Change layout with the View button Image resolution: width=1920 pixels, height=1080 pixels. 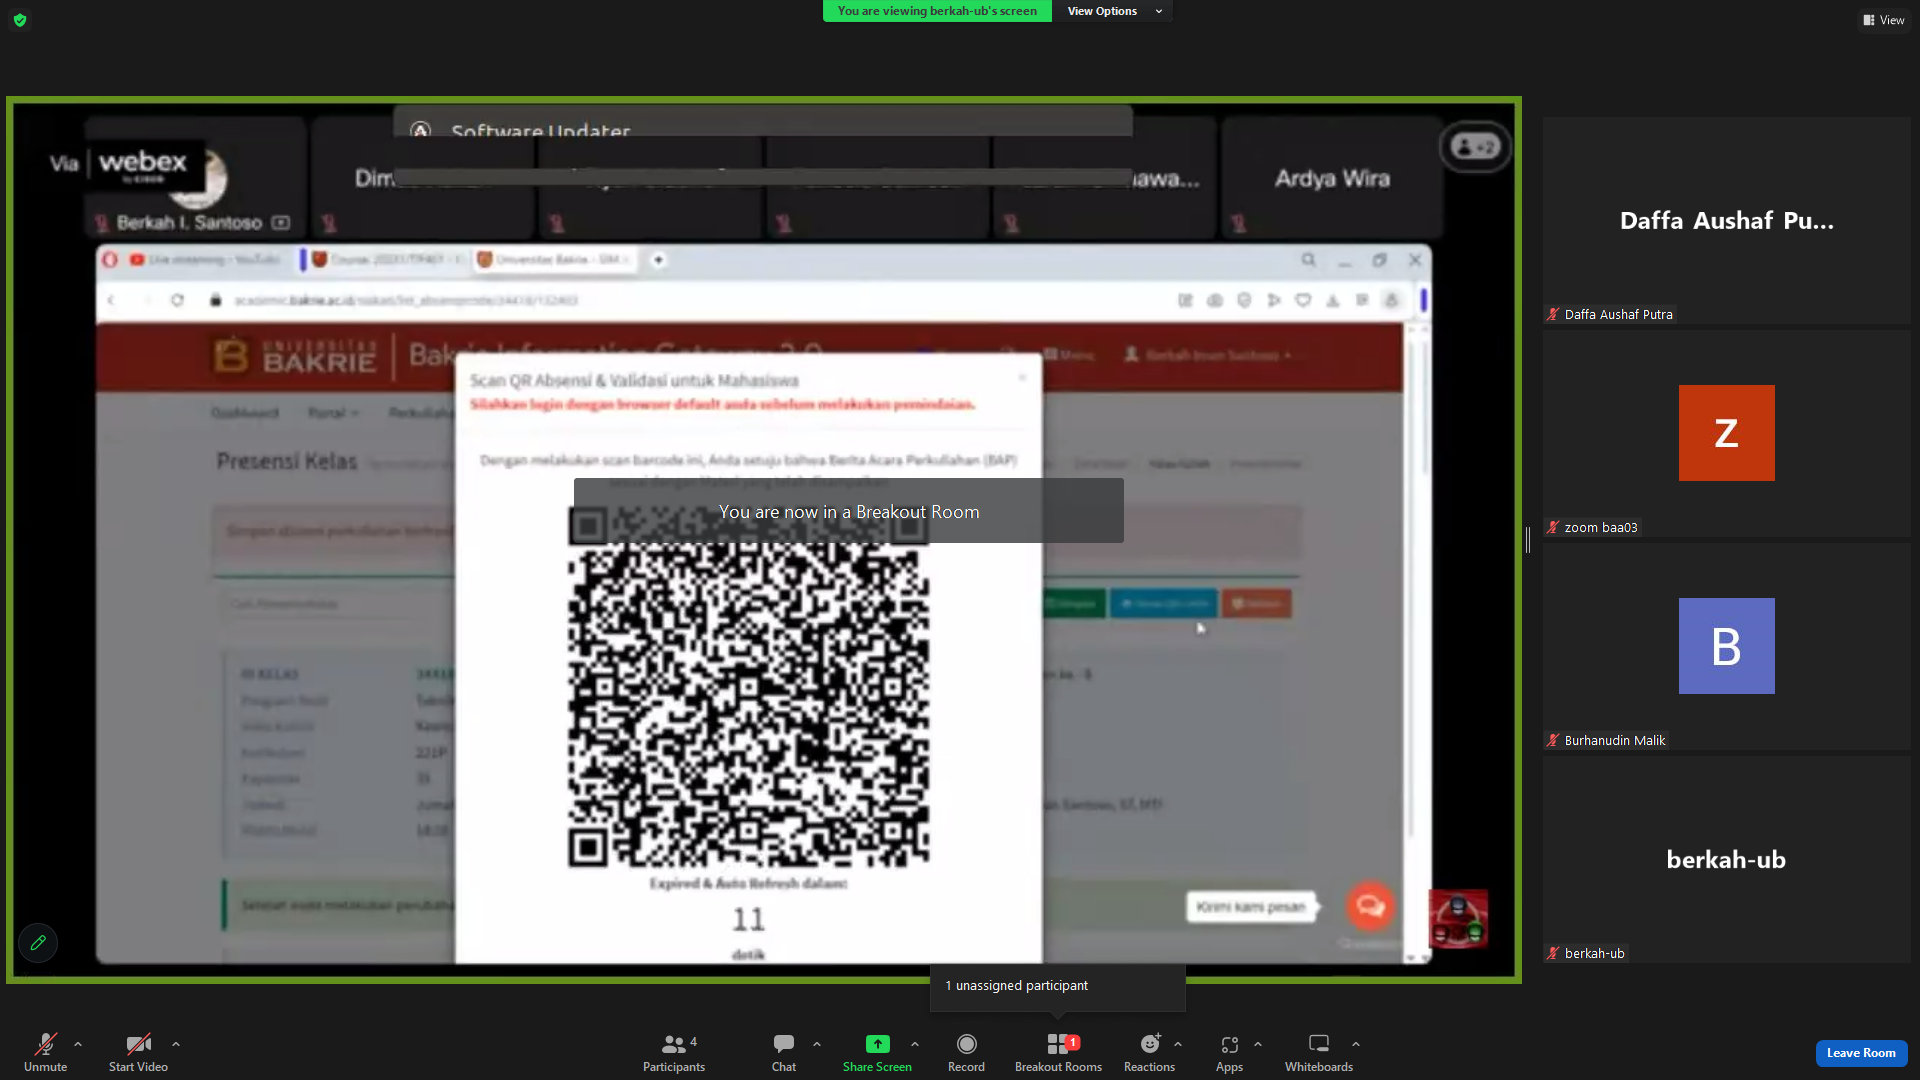1884,20
